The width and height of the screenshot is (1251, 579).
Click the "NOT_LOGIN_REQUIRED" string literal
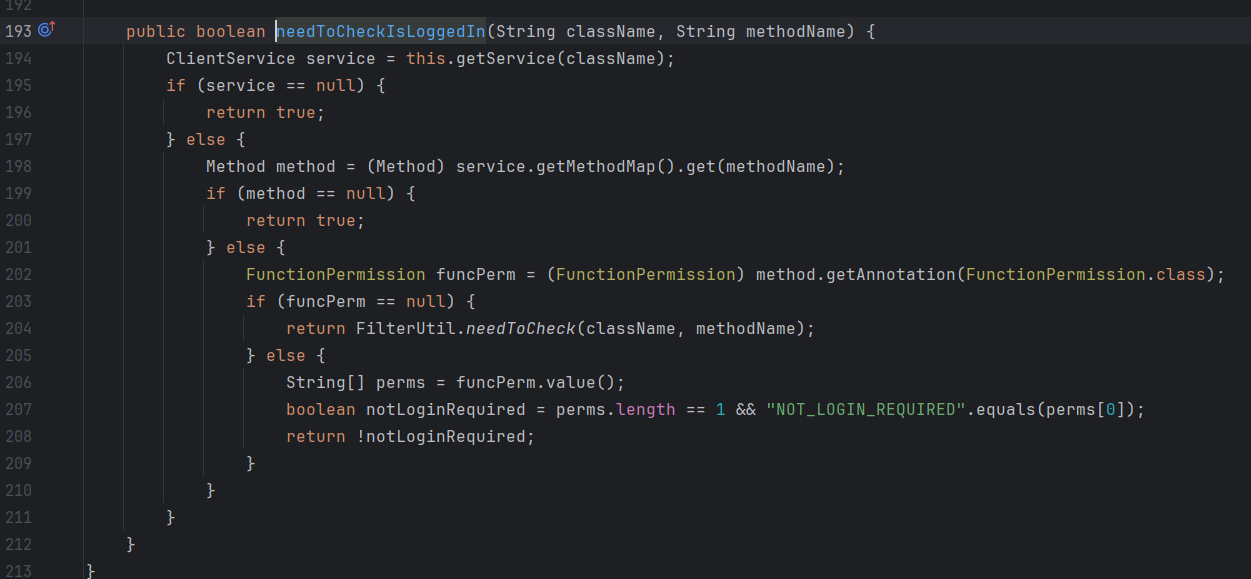pyautogui.click(x=865, y=409)
